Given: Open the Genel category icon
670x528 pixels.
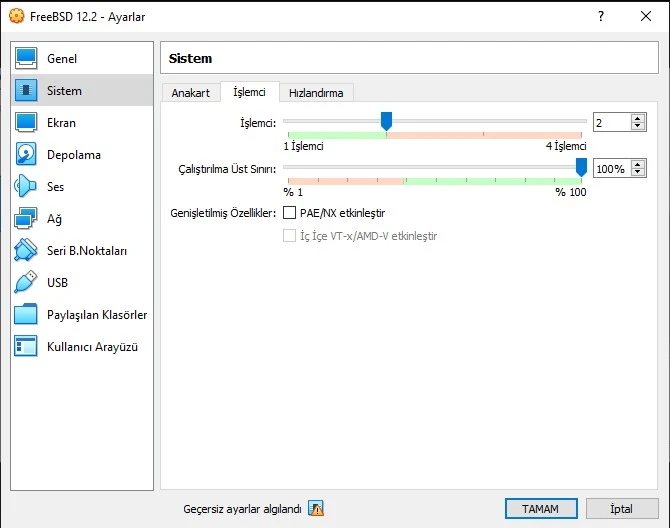Looking at the screenshot, I should click(26, 59).
